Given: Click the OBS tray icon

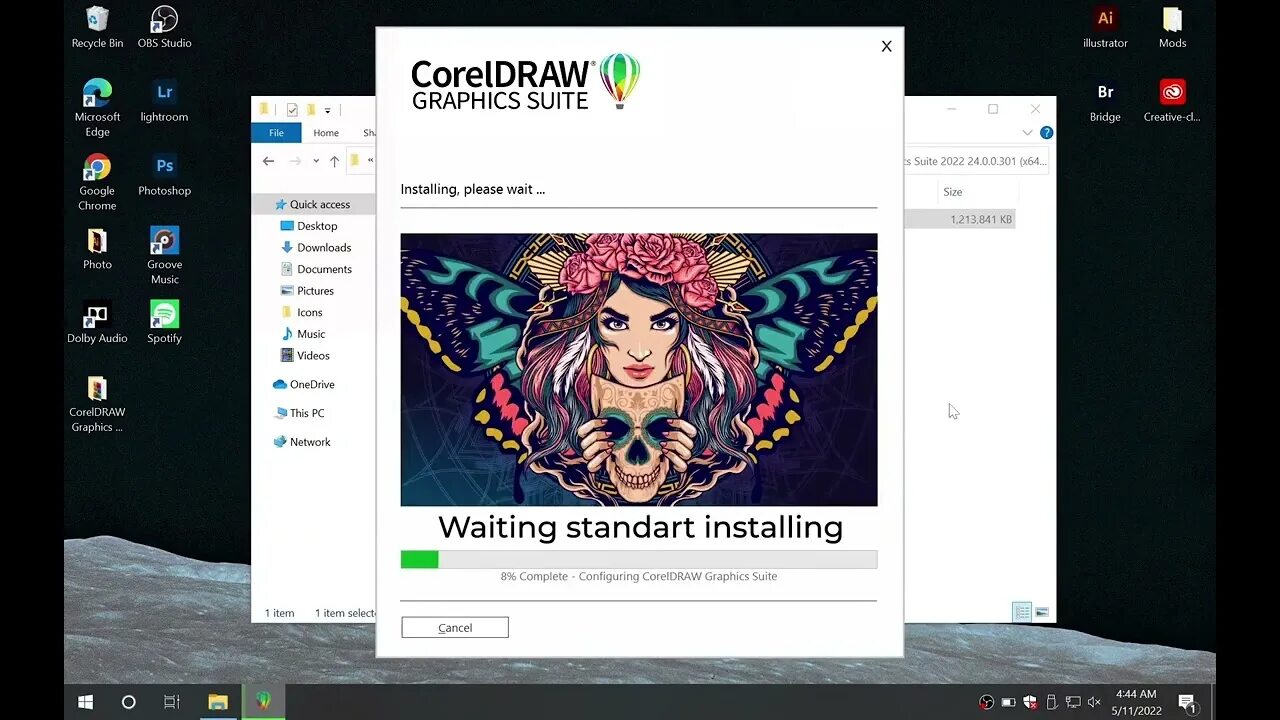Looking at the screenshot, I should tap(987, 702).
